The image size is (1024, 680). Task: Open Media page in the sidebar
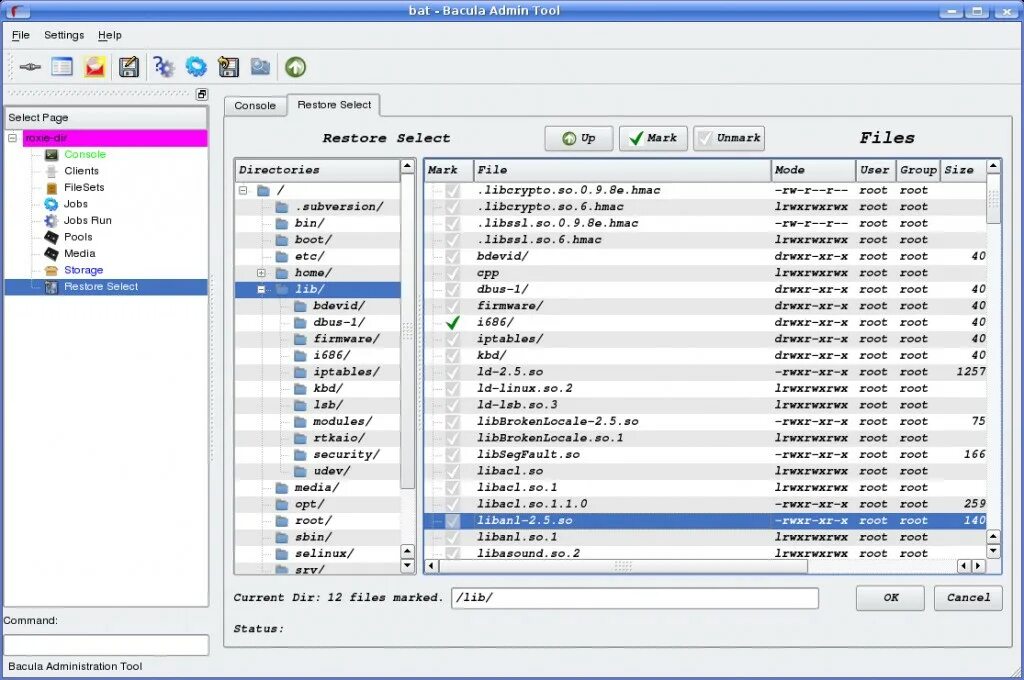pos(80,253)
